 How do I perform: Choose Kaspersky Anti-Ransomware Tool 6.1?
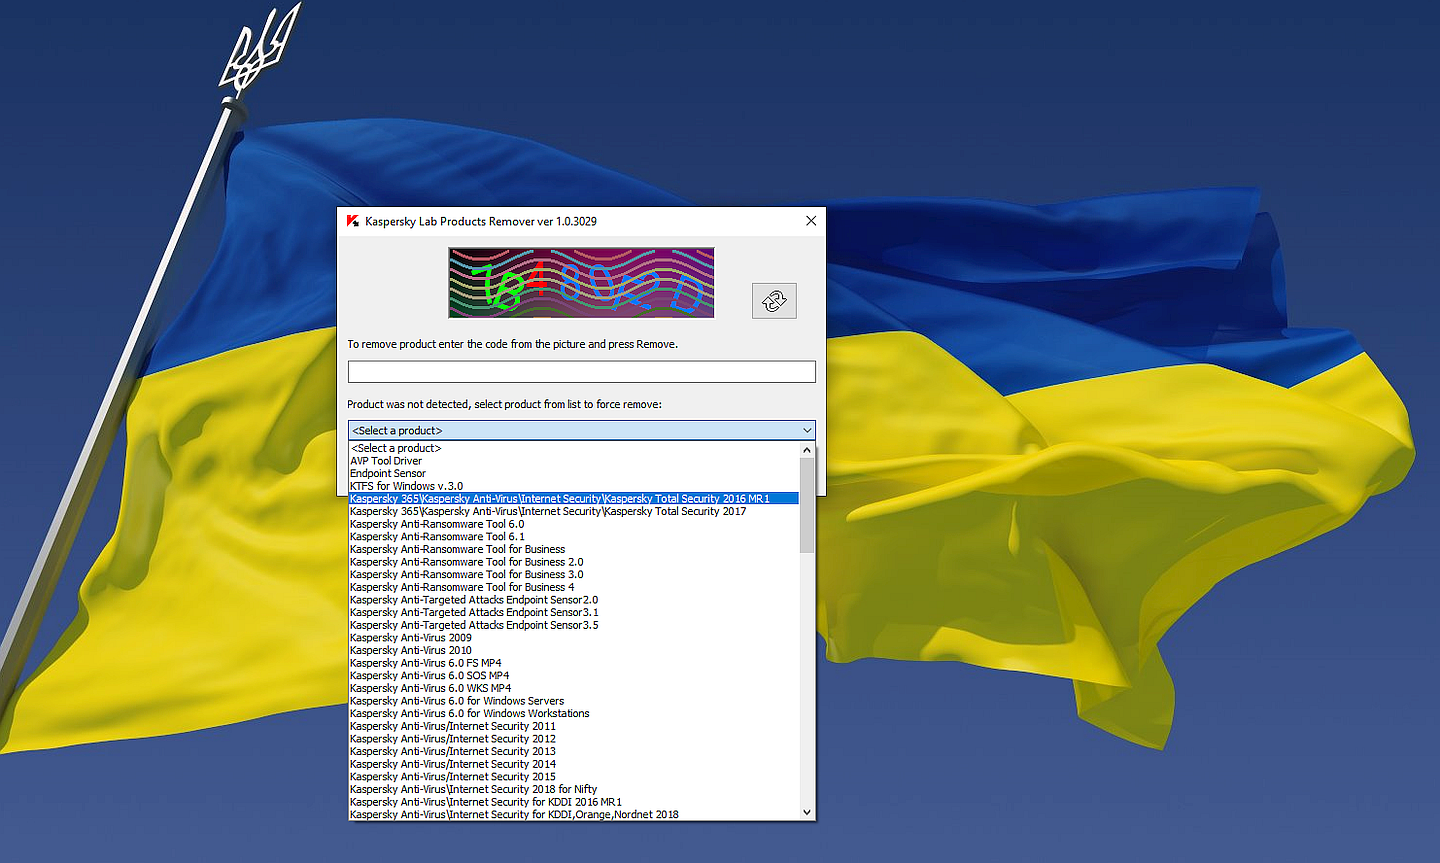tap(574, 537)
